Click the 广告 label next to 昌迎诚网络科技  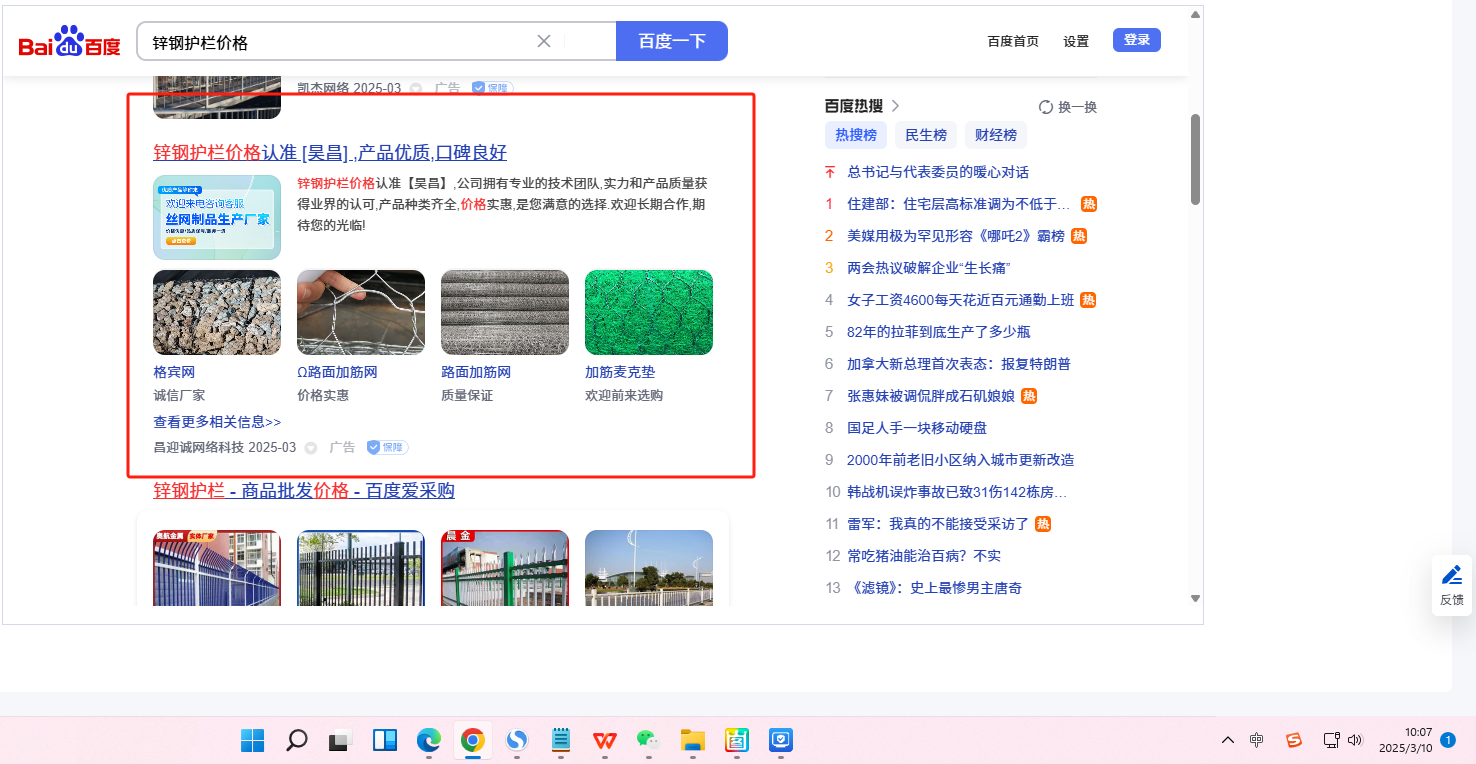point(342,447)
